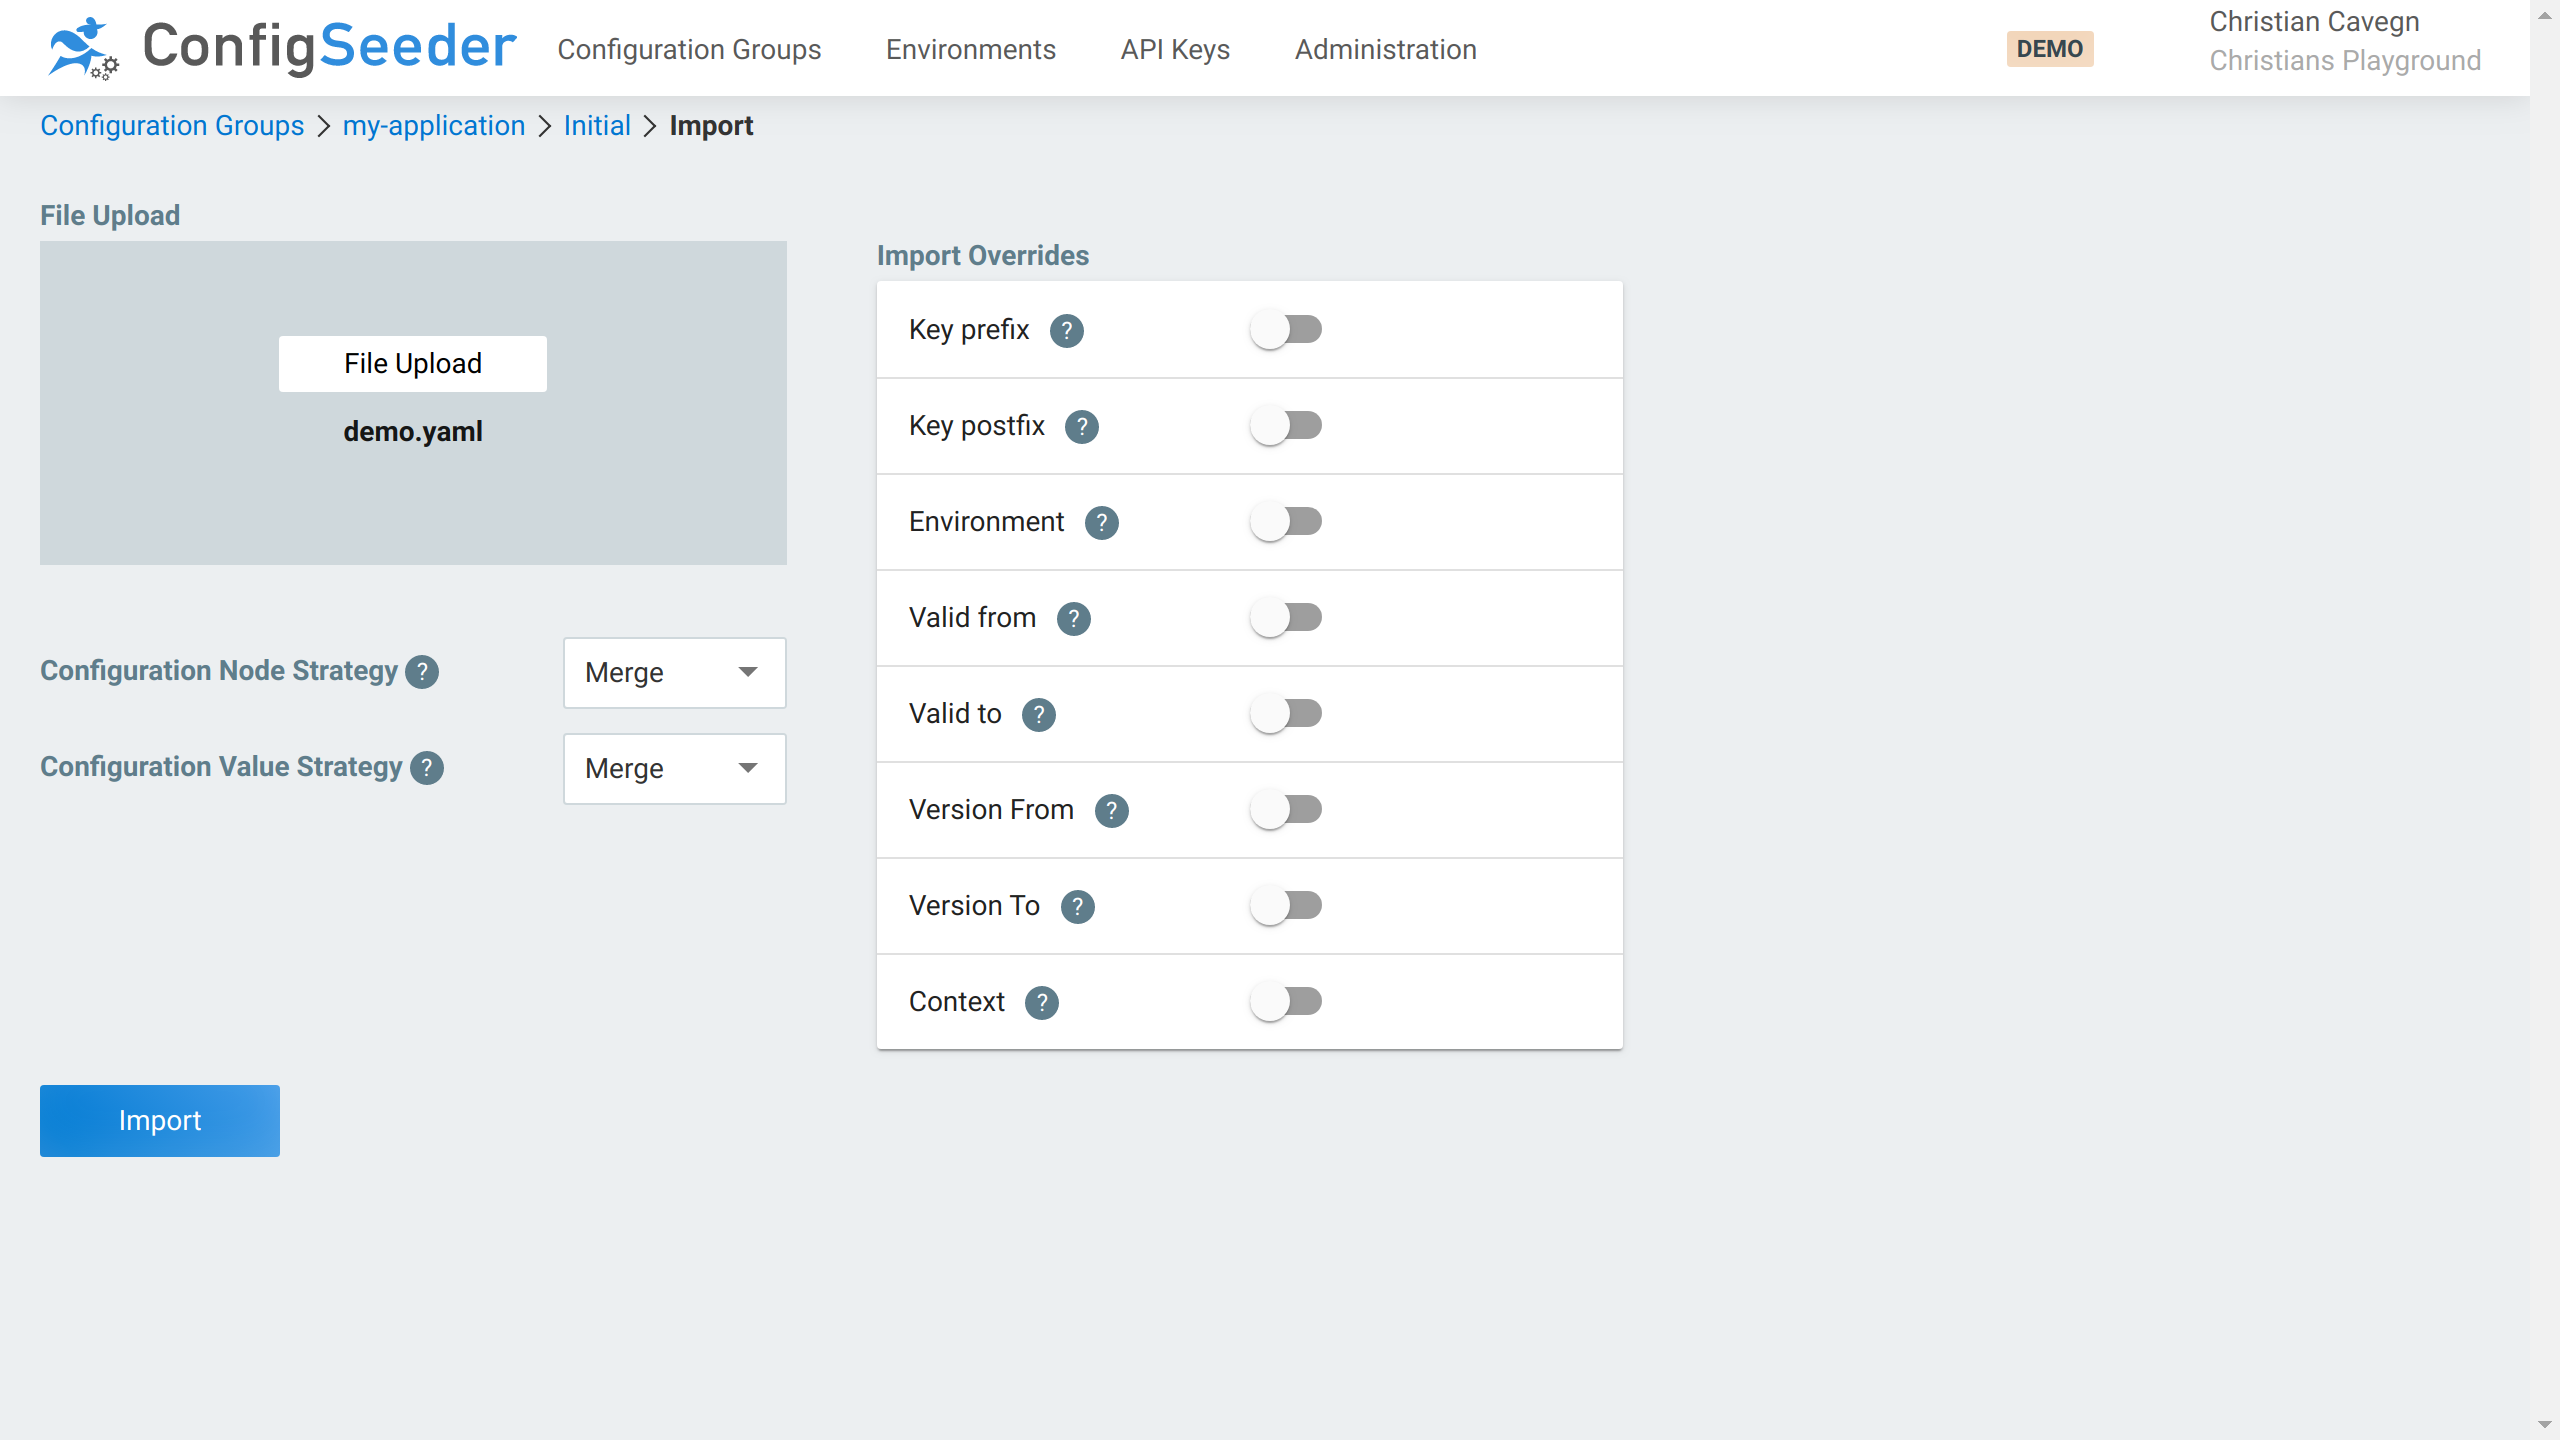Click the Import button
The width and height of the screenshot is (2560, 1440).
click(159, 1120)
